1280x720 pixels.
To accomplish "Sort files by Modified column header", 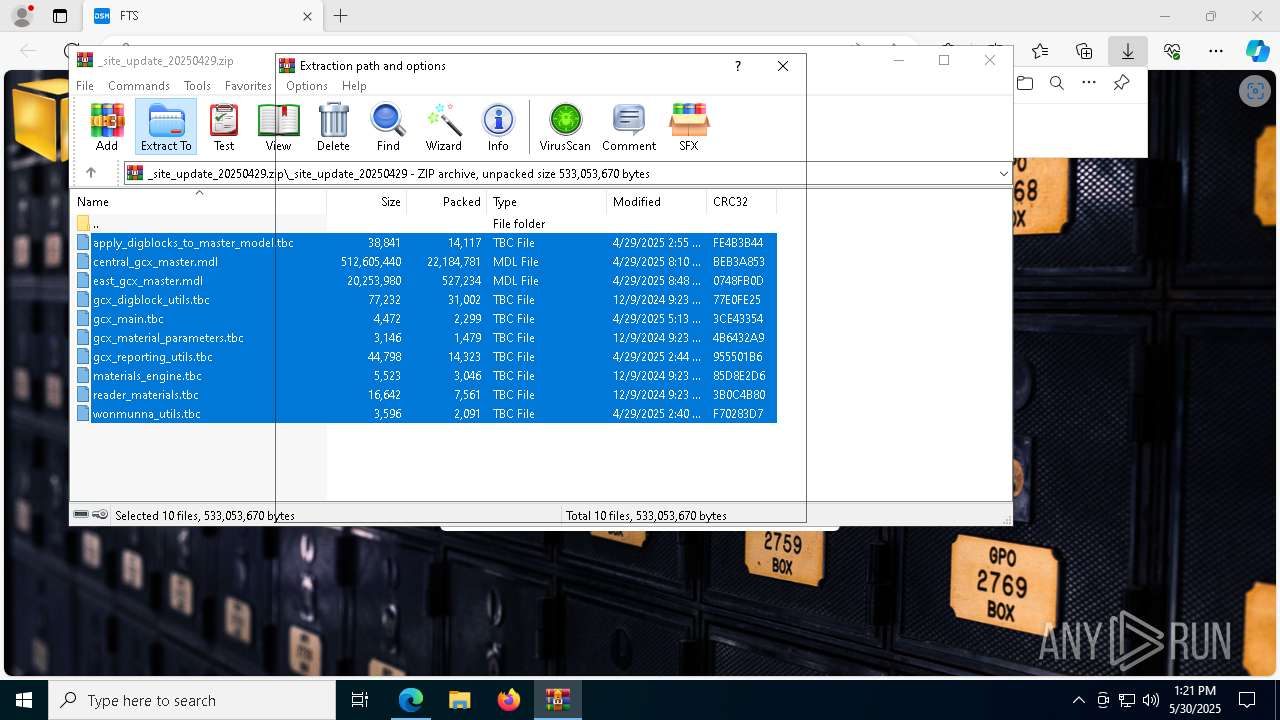I will (656, 202).
